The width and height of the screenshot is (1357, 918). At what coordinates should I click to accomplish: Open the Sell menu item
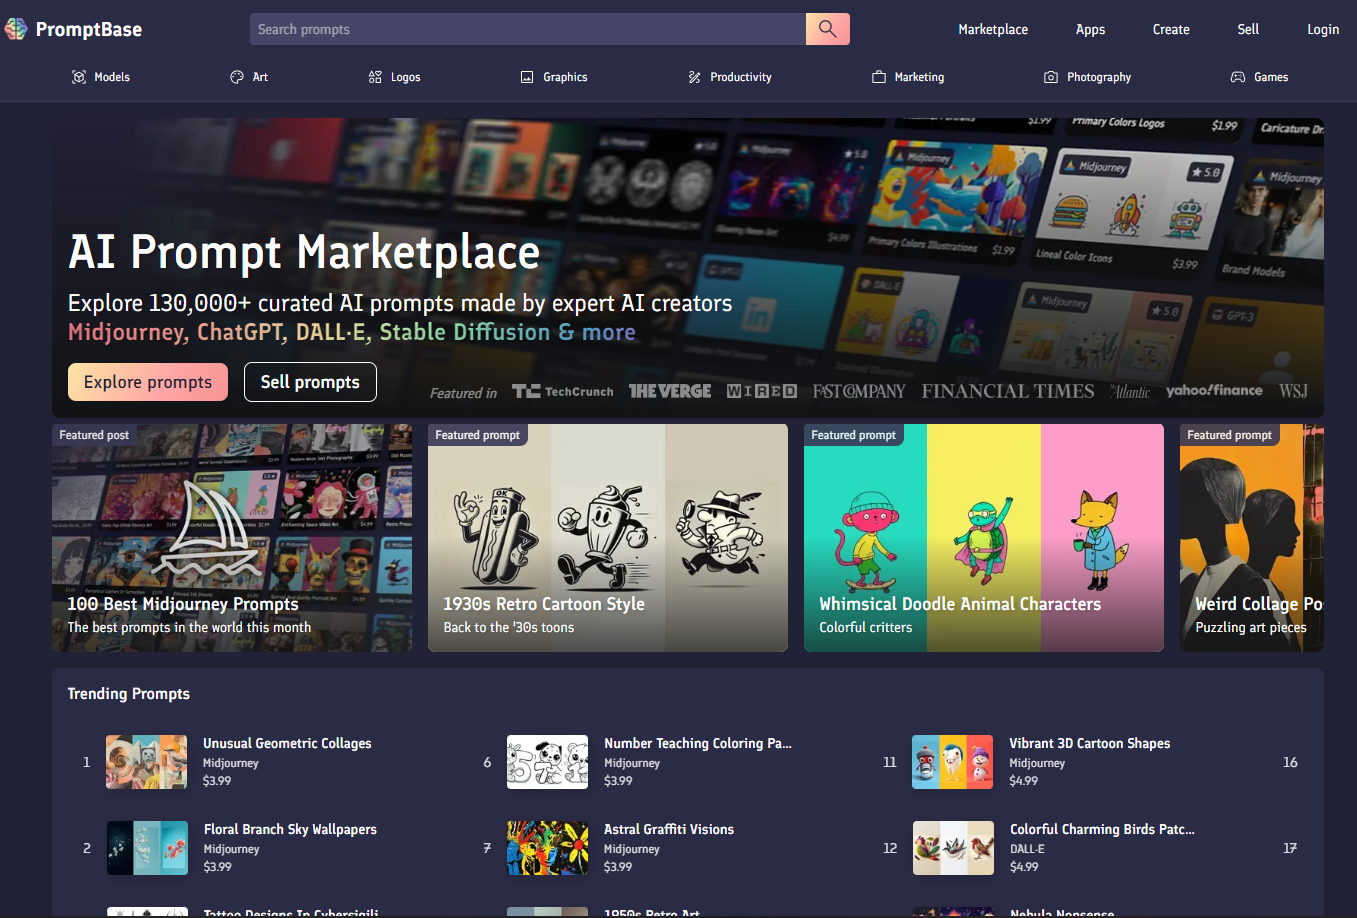[x=1248, y=29]
